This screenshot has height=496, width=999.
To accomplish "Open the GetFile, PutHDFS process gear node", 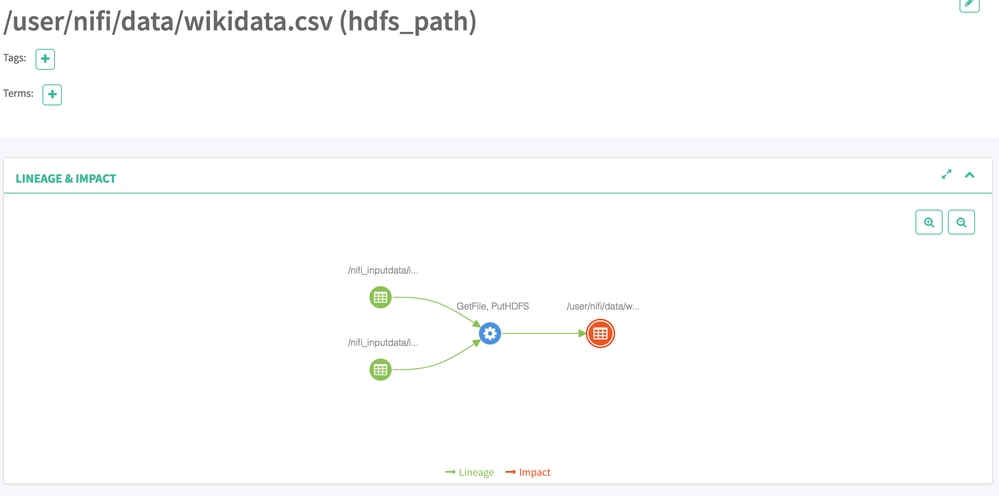I will 489,333.
